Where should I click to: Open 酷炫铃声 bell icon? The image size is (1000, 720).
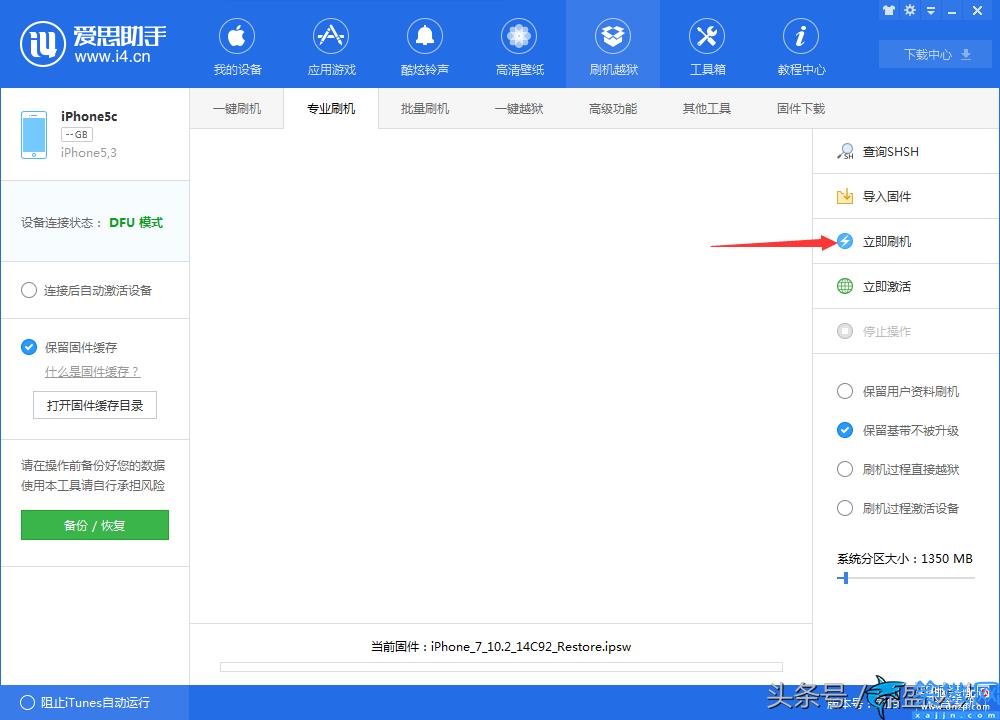click(x=425, y=36)
